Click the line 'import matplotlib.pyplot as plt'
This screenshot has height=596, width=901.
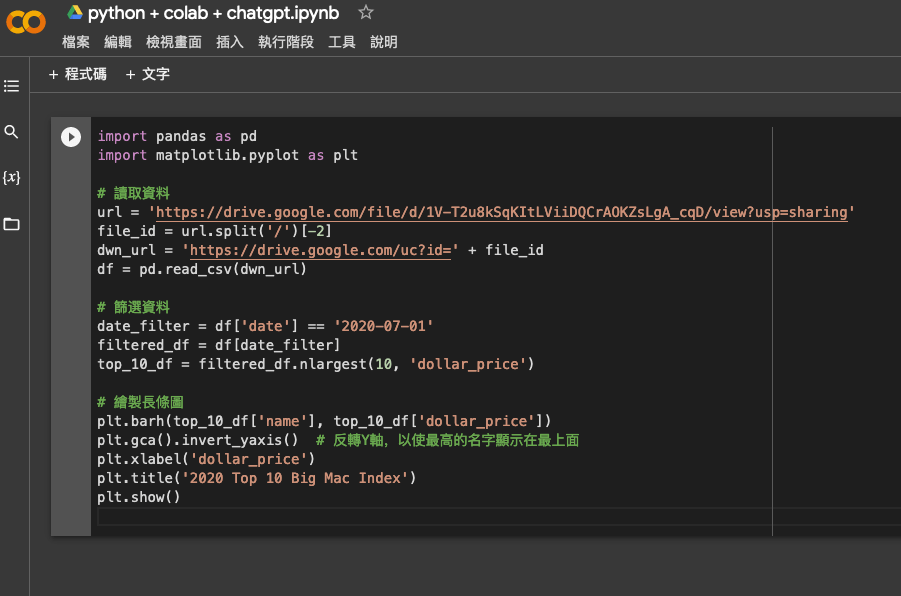(228, 155)
